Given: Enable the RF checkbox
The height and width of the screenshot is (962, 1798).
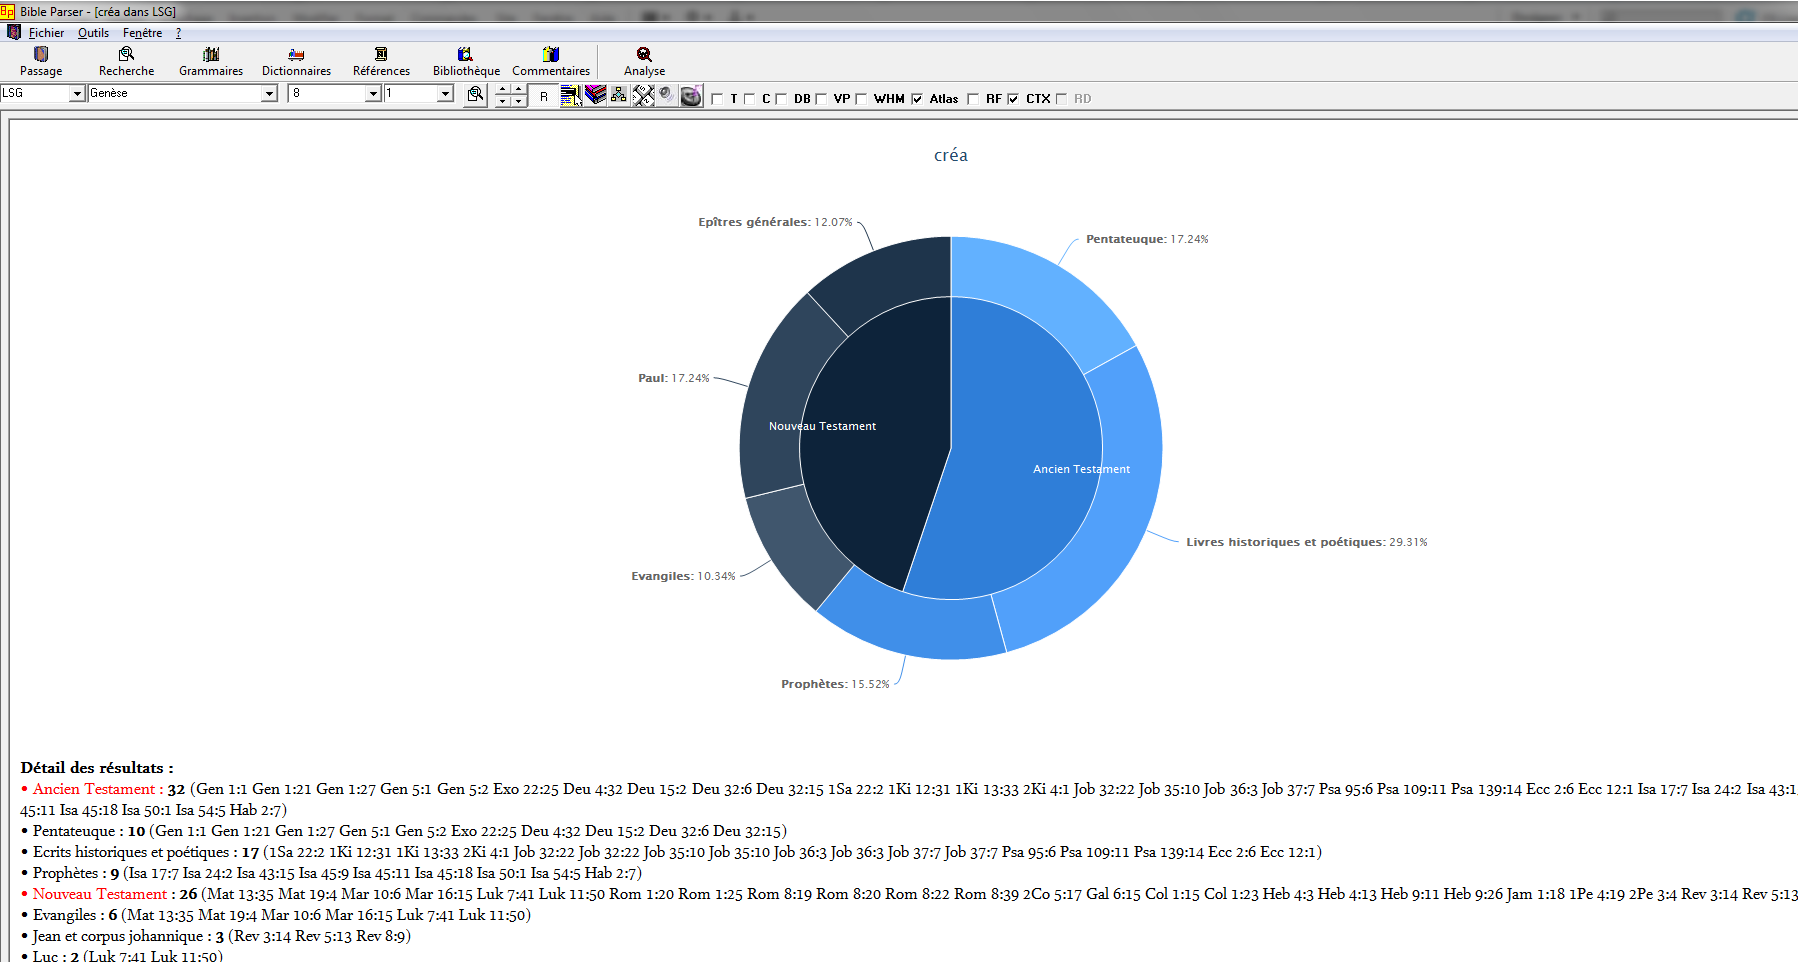Looking at the screenshot, I should [x=973, y=99].
